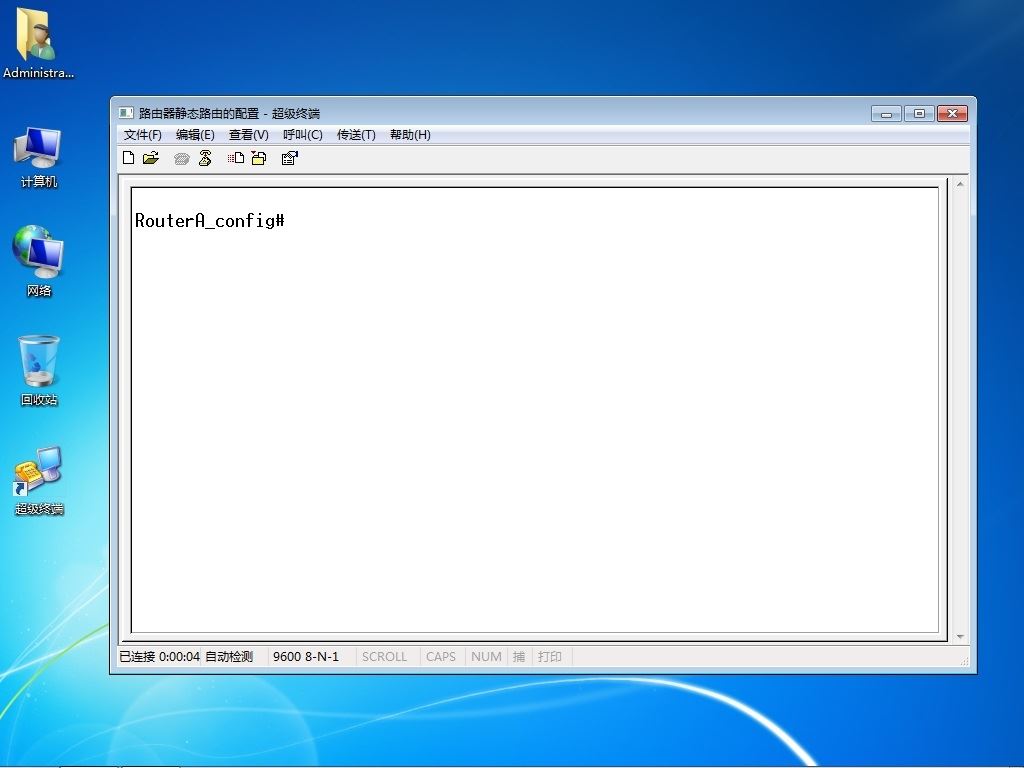The height and width of the screenshot is (768, 1024).
Task: Click the Receive file toolbar icon
Action: coord(259,158)
